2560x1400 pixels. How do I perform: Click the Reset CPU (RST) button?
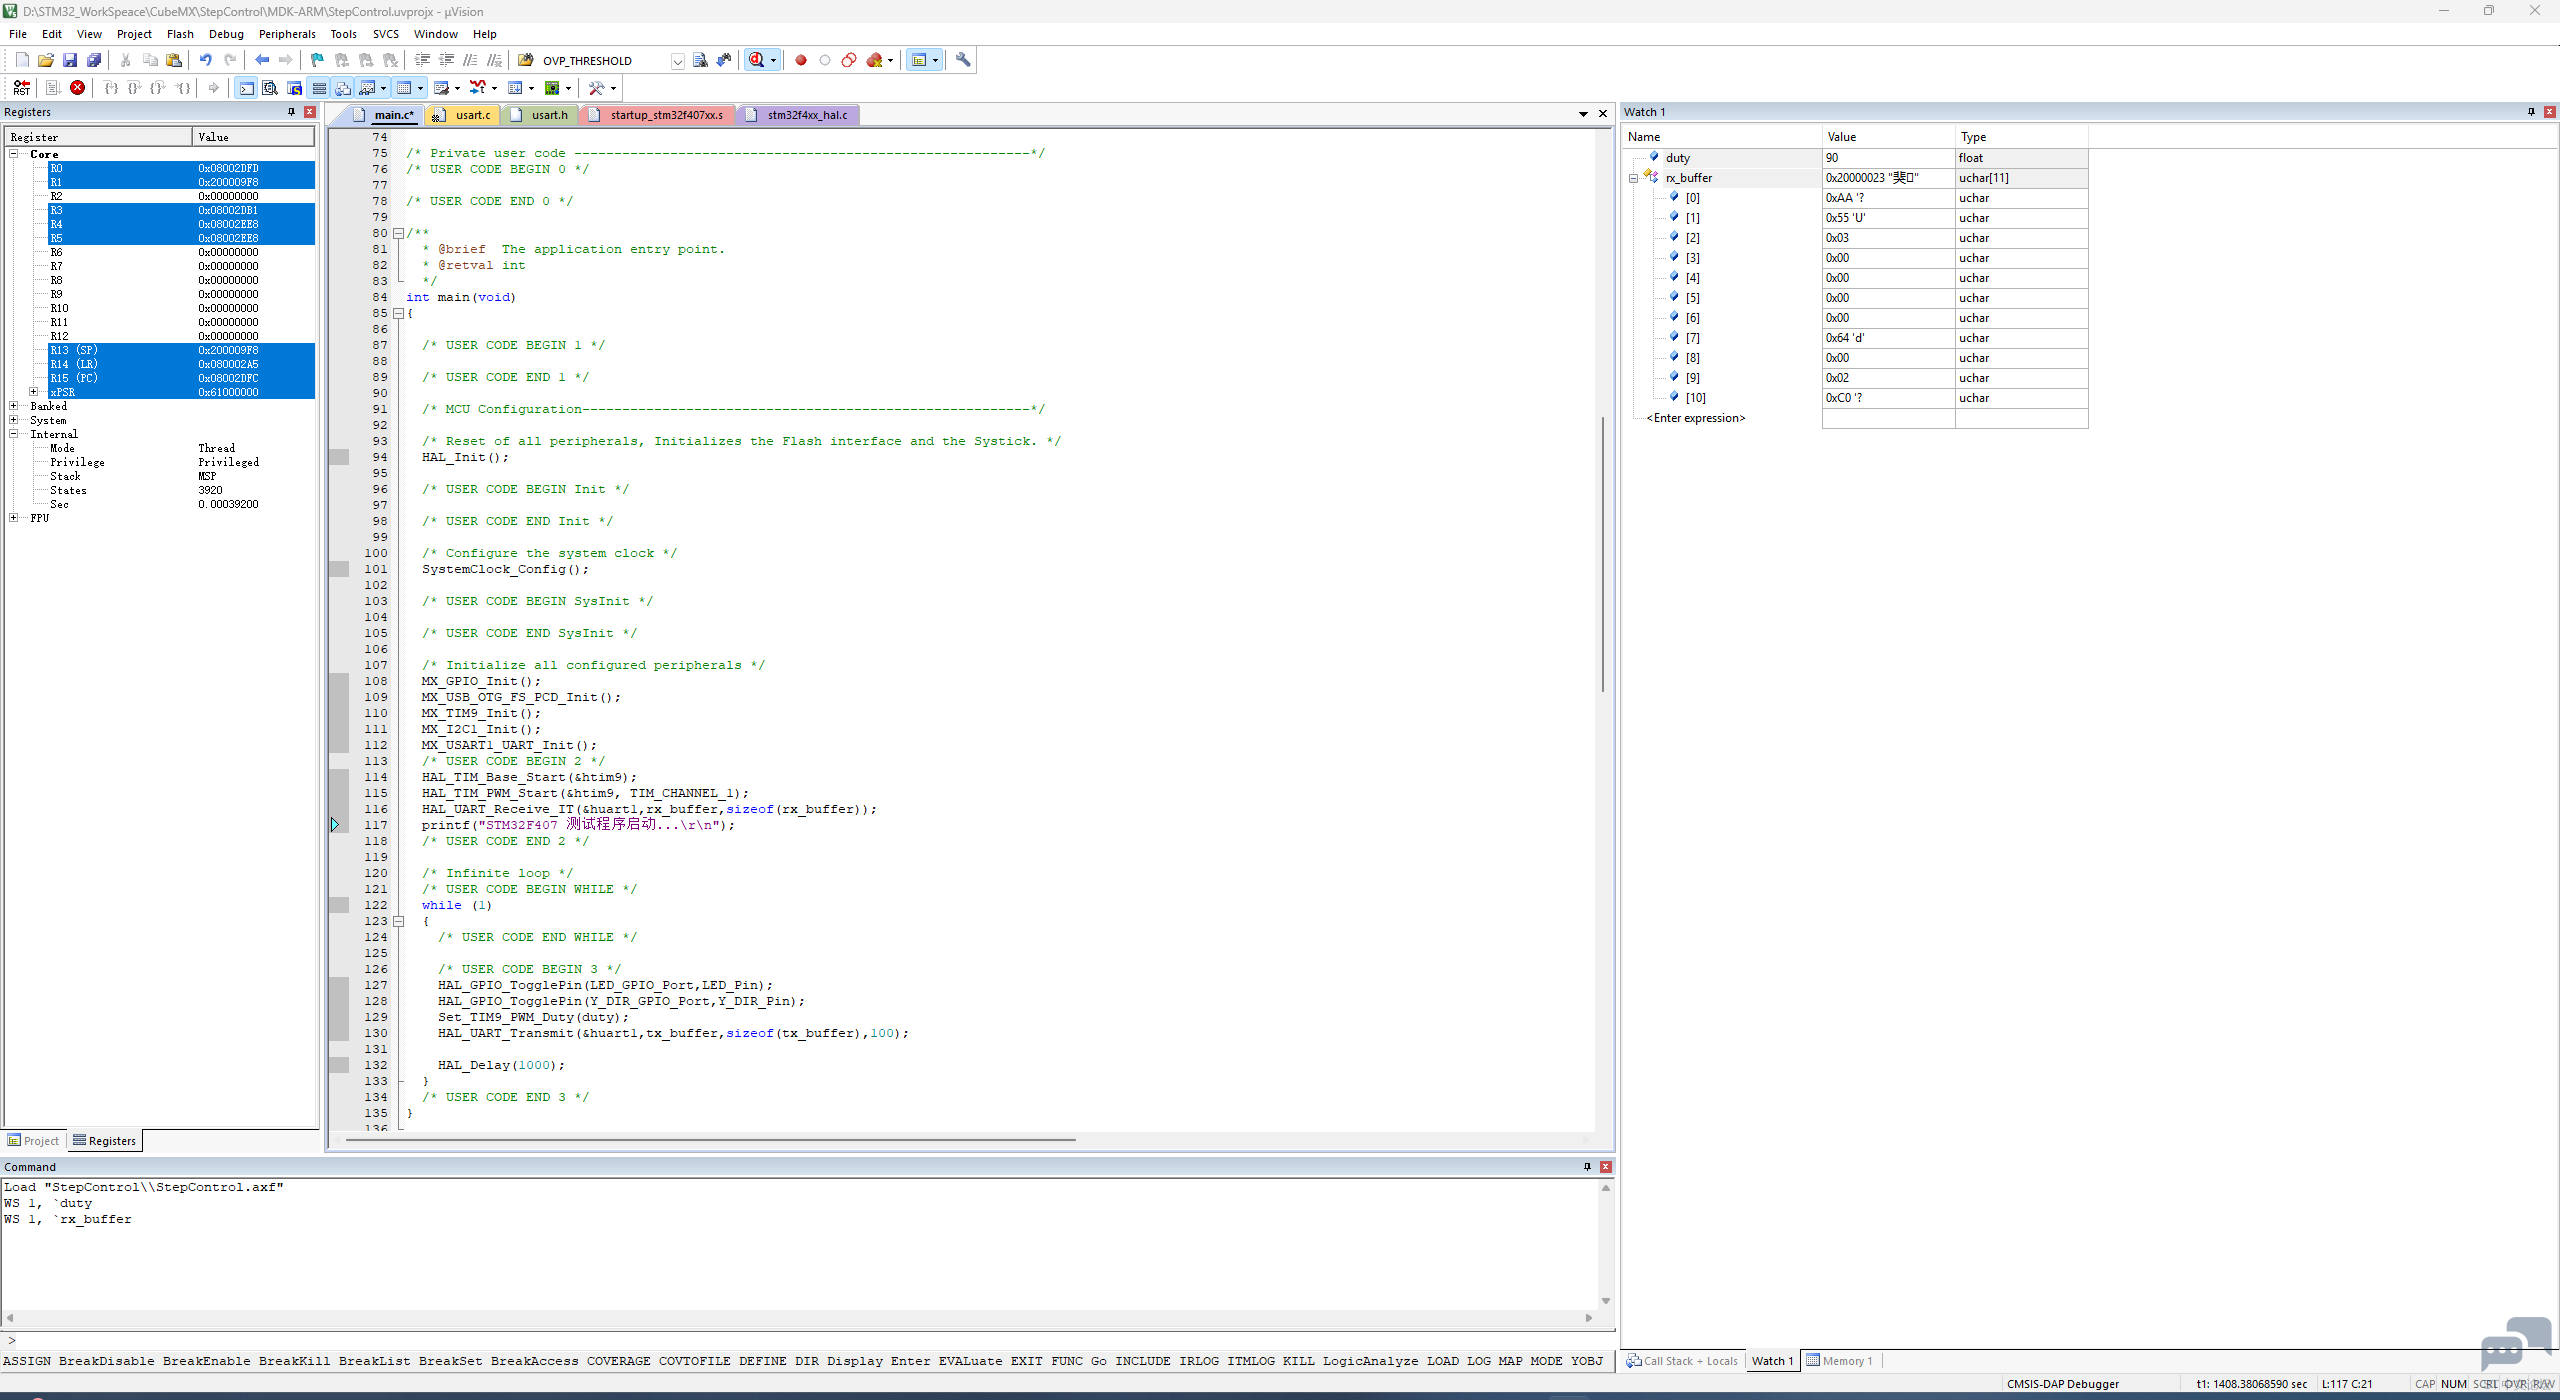(21, 88)
